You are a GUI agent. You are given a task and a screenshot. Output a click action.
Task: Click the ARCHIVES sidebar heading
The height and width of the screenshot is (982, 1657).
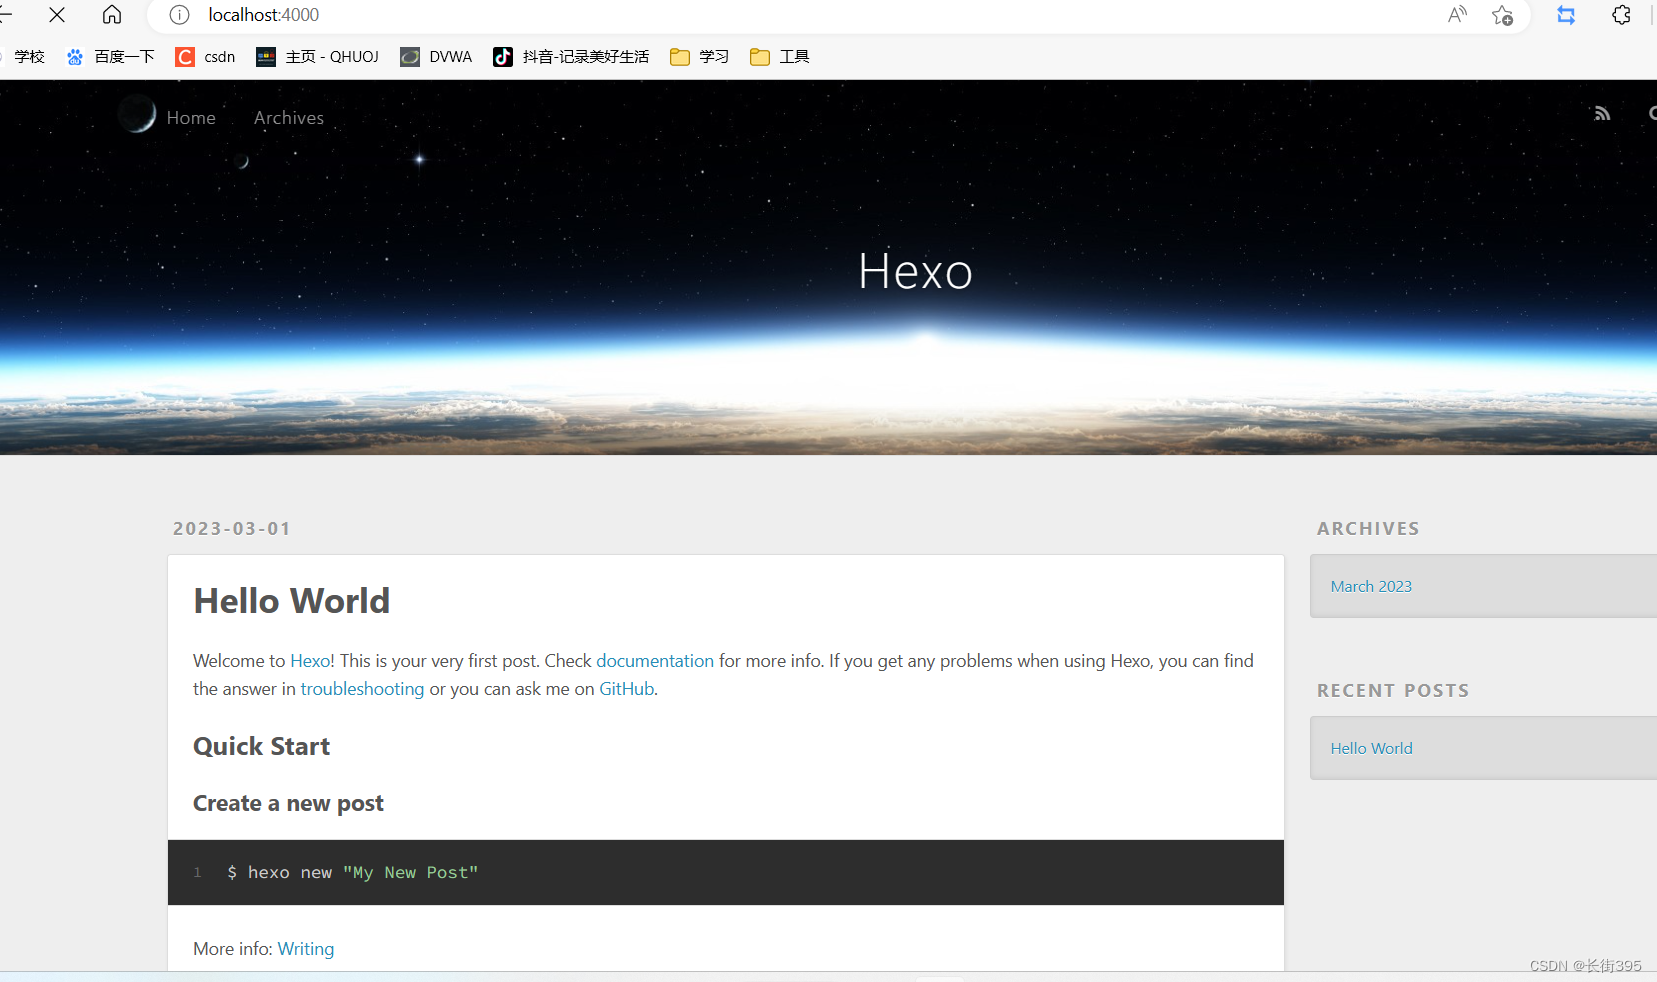(1368, 528)
